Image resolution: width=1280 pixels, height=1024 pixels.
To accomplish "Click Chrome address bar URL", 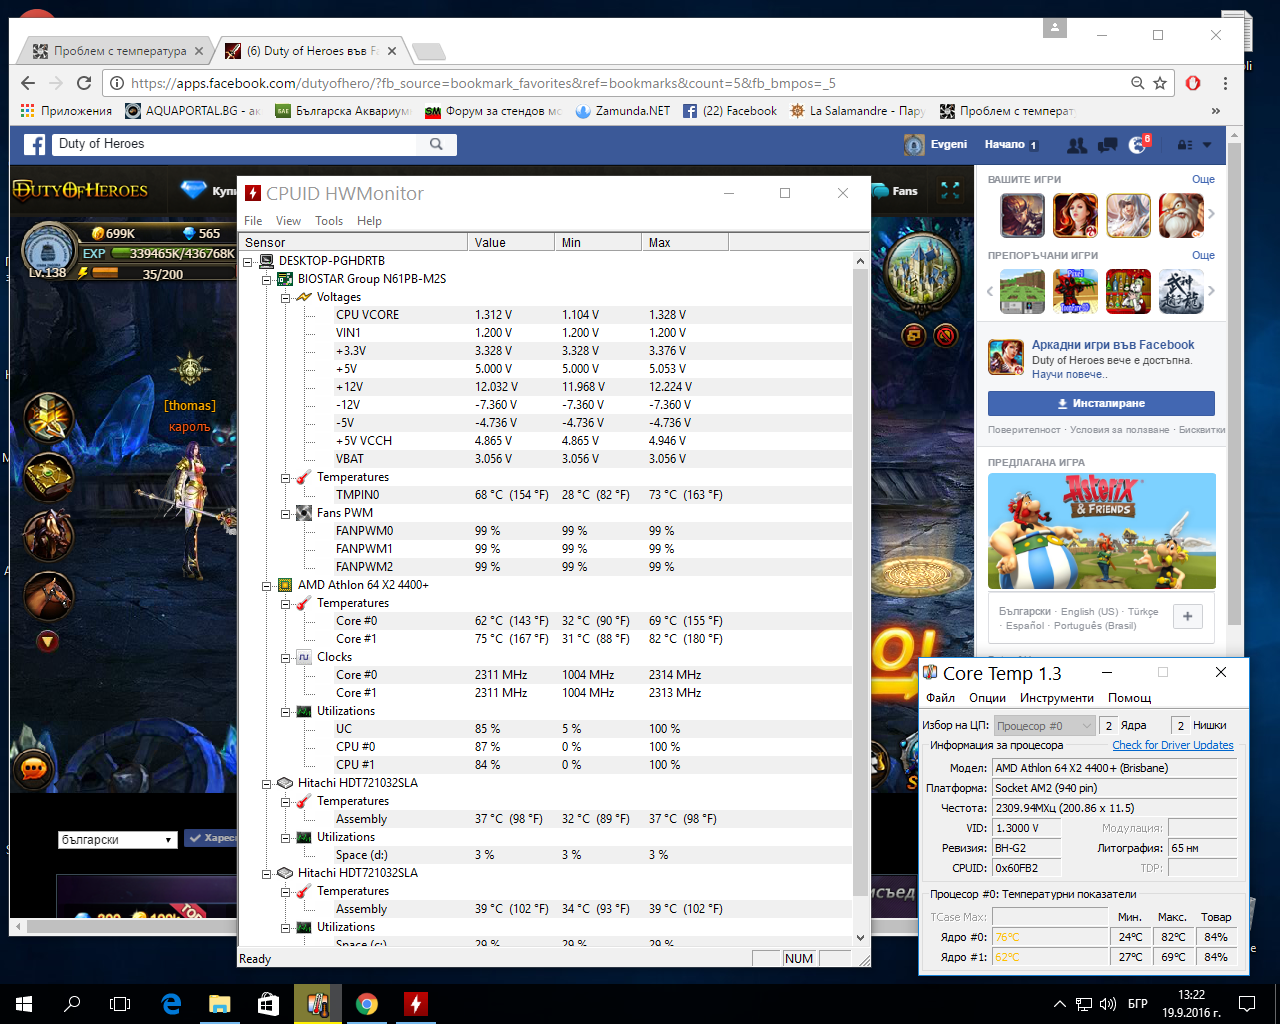I will 482,83.
